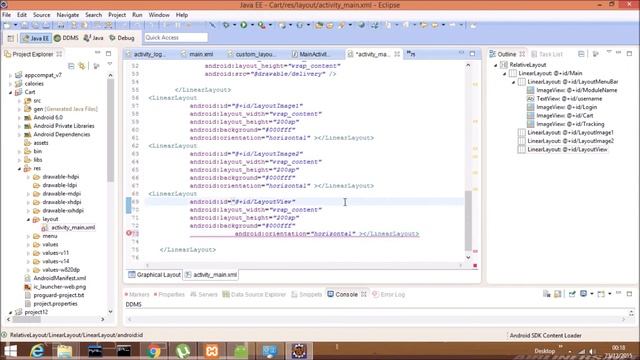Switch to the Java EE perspective
Image resolution: width=640 pixels, height=360 pixels.
[36, 38]
